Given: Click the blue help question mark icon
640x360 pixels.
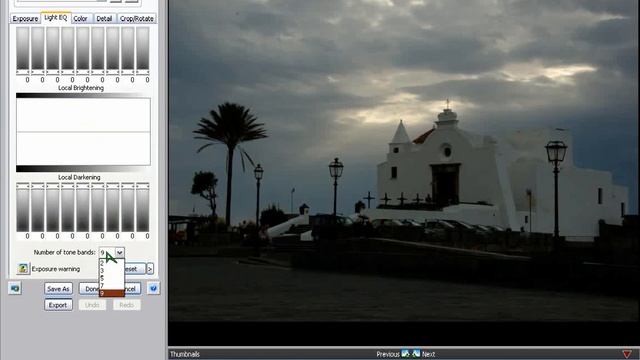Looking at the screenshot, I should coord(153,288).
